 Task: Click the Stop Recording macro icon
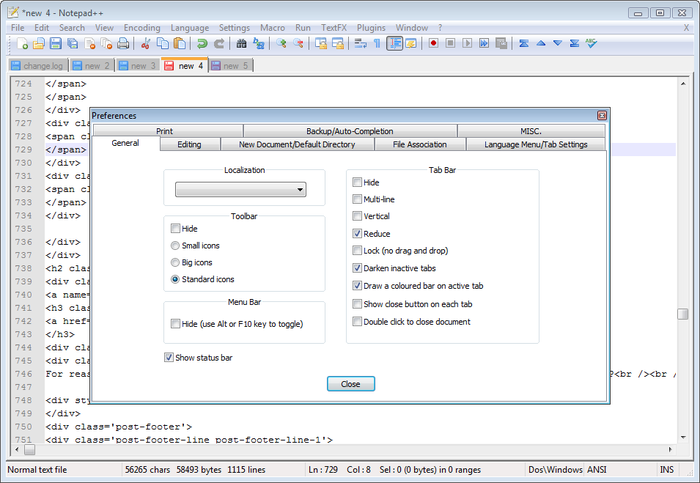(x=450, y=44)
